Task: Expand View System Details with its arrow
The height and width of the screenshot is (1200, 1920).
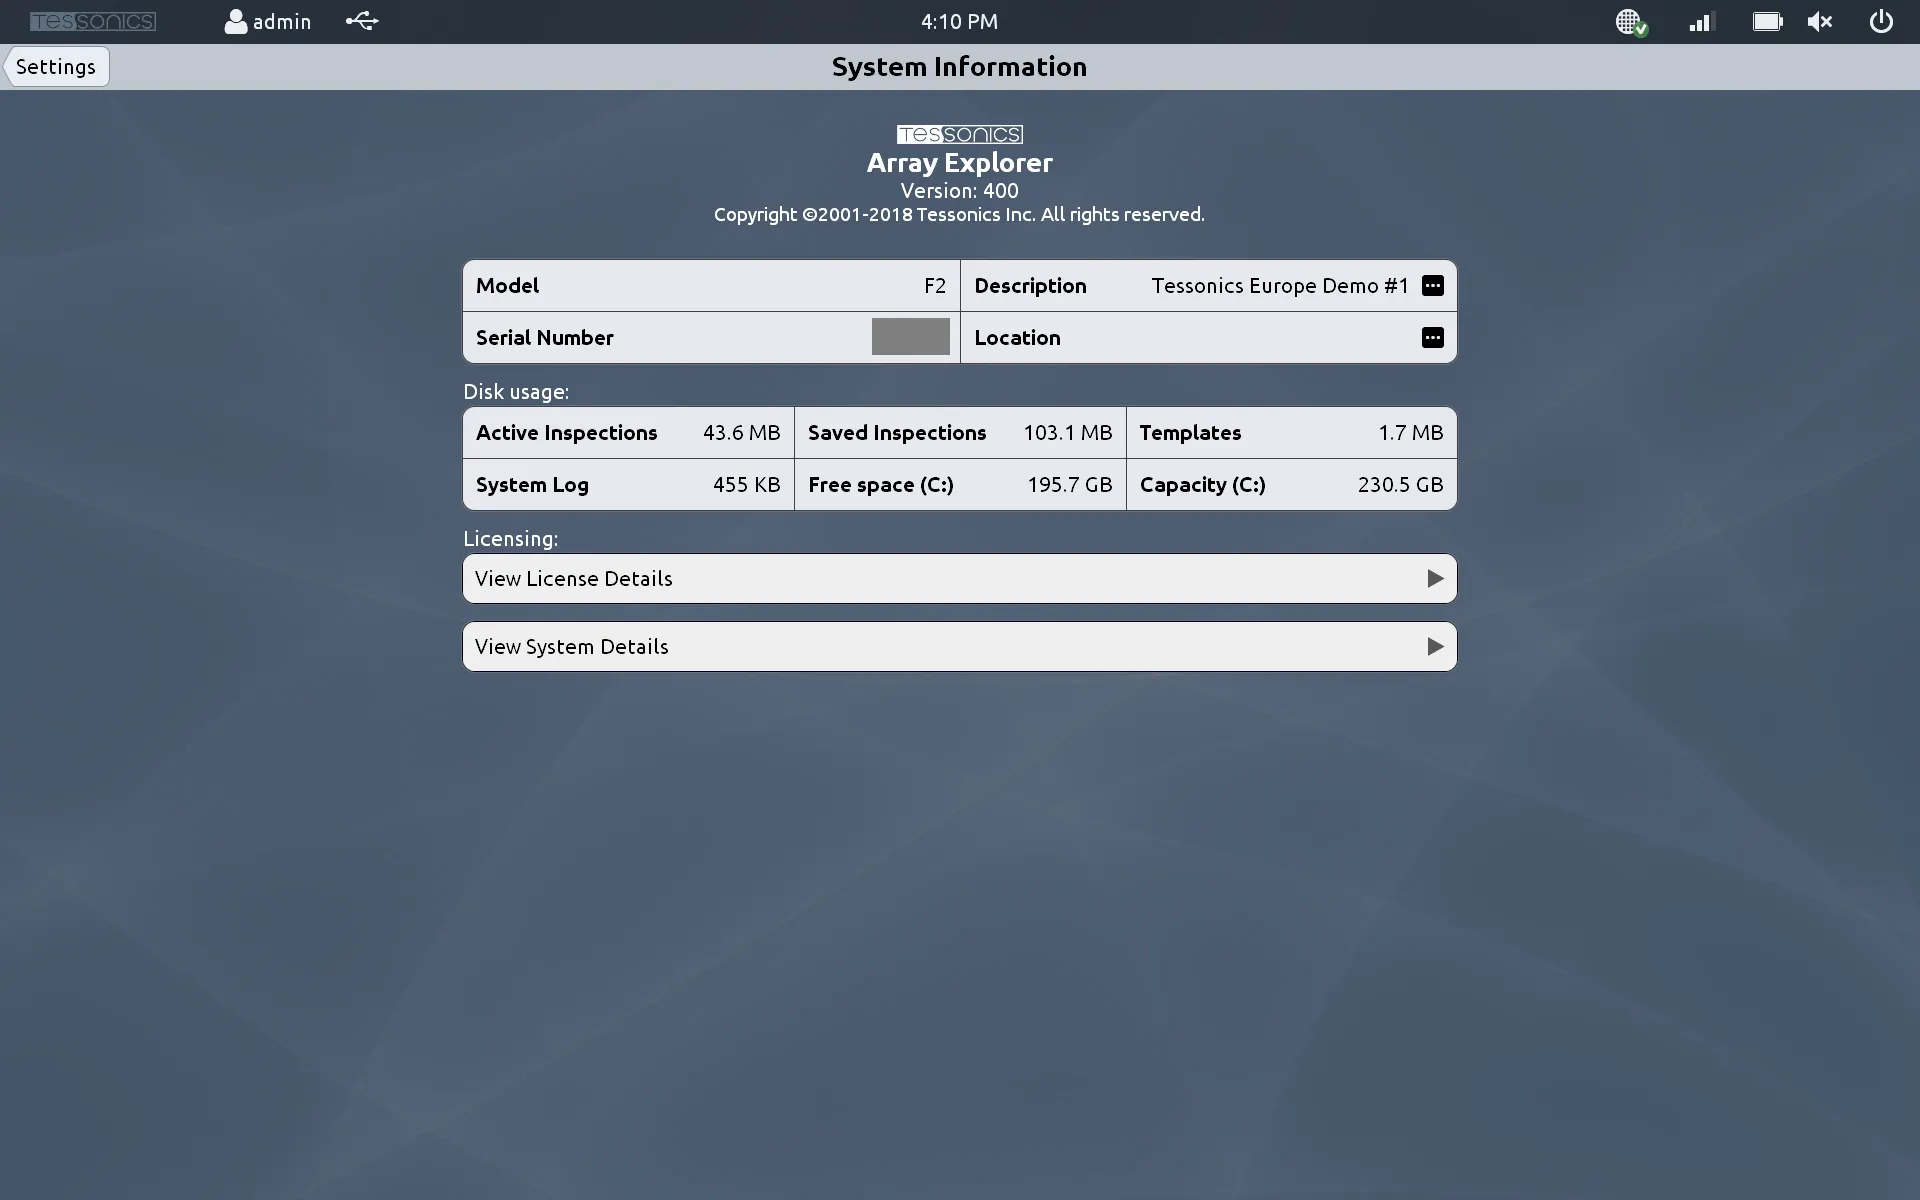Action: point(1436,646)
